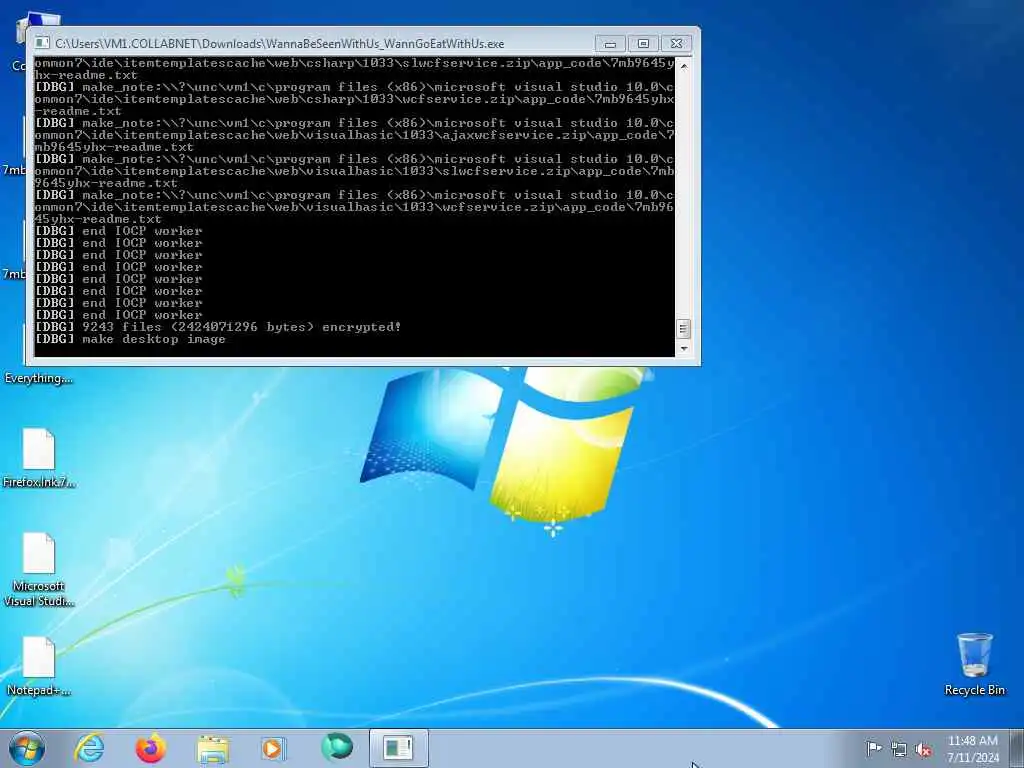The width and height of the screenshot is (1024, 768).
Task: Open the clock showing 11:48 AM
Action: pyautogui.click(x=972, y=749)
